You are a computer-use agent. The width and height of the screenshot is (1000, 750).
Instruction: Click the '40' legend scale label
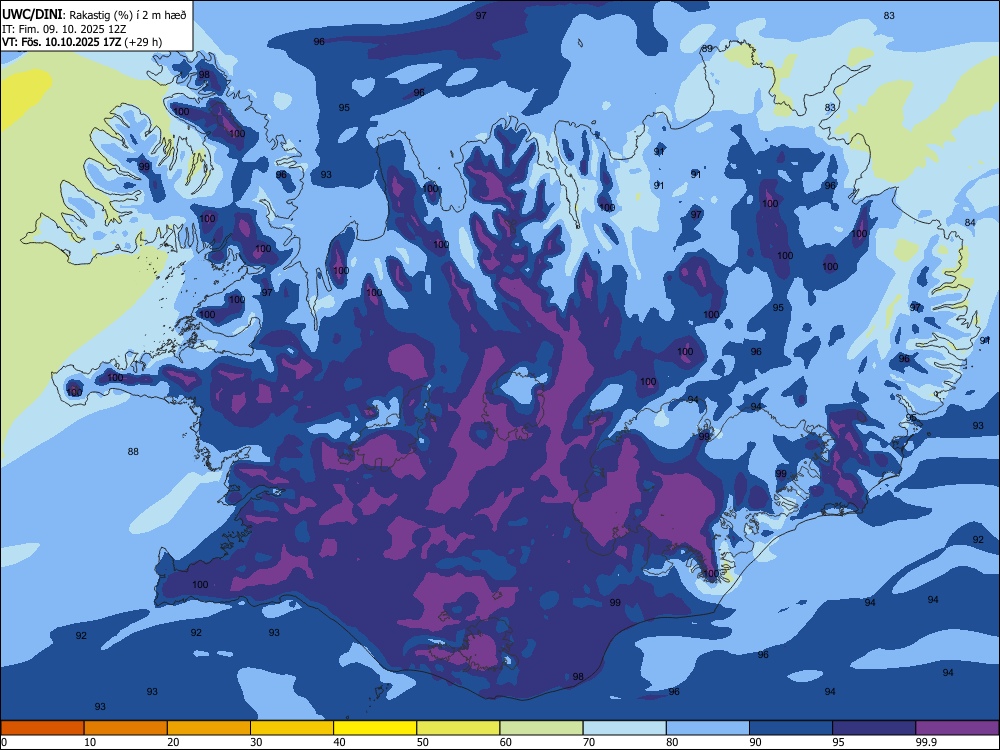[x=340, y=742]
